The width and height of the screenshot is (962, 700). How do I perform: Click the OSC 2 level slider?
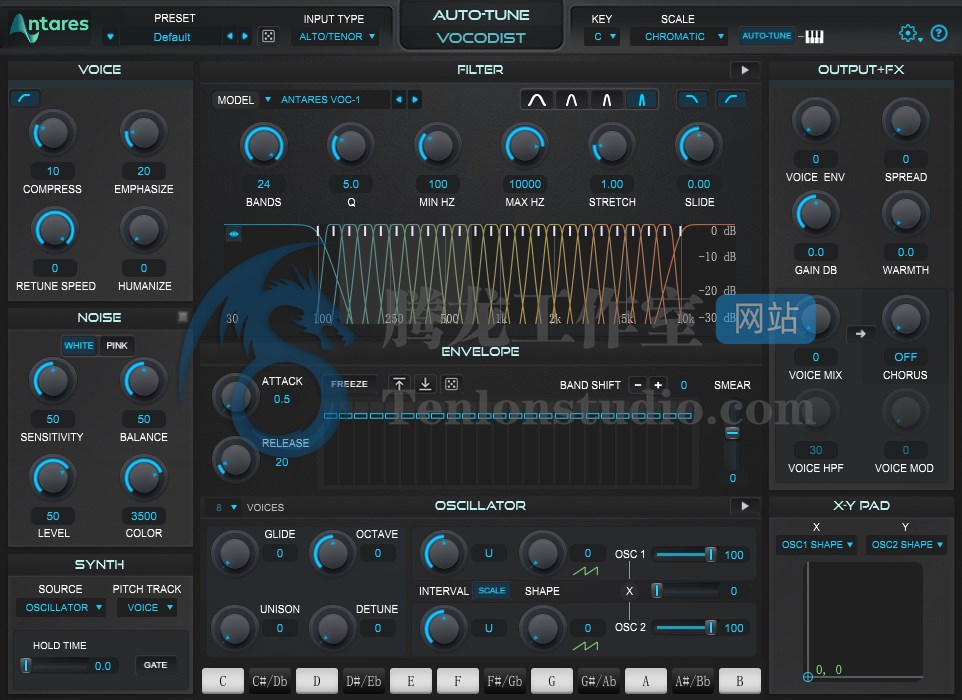pyautogui.click(x=685, y=628)
